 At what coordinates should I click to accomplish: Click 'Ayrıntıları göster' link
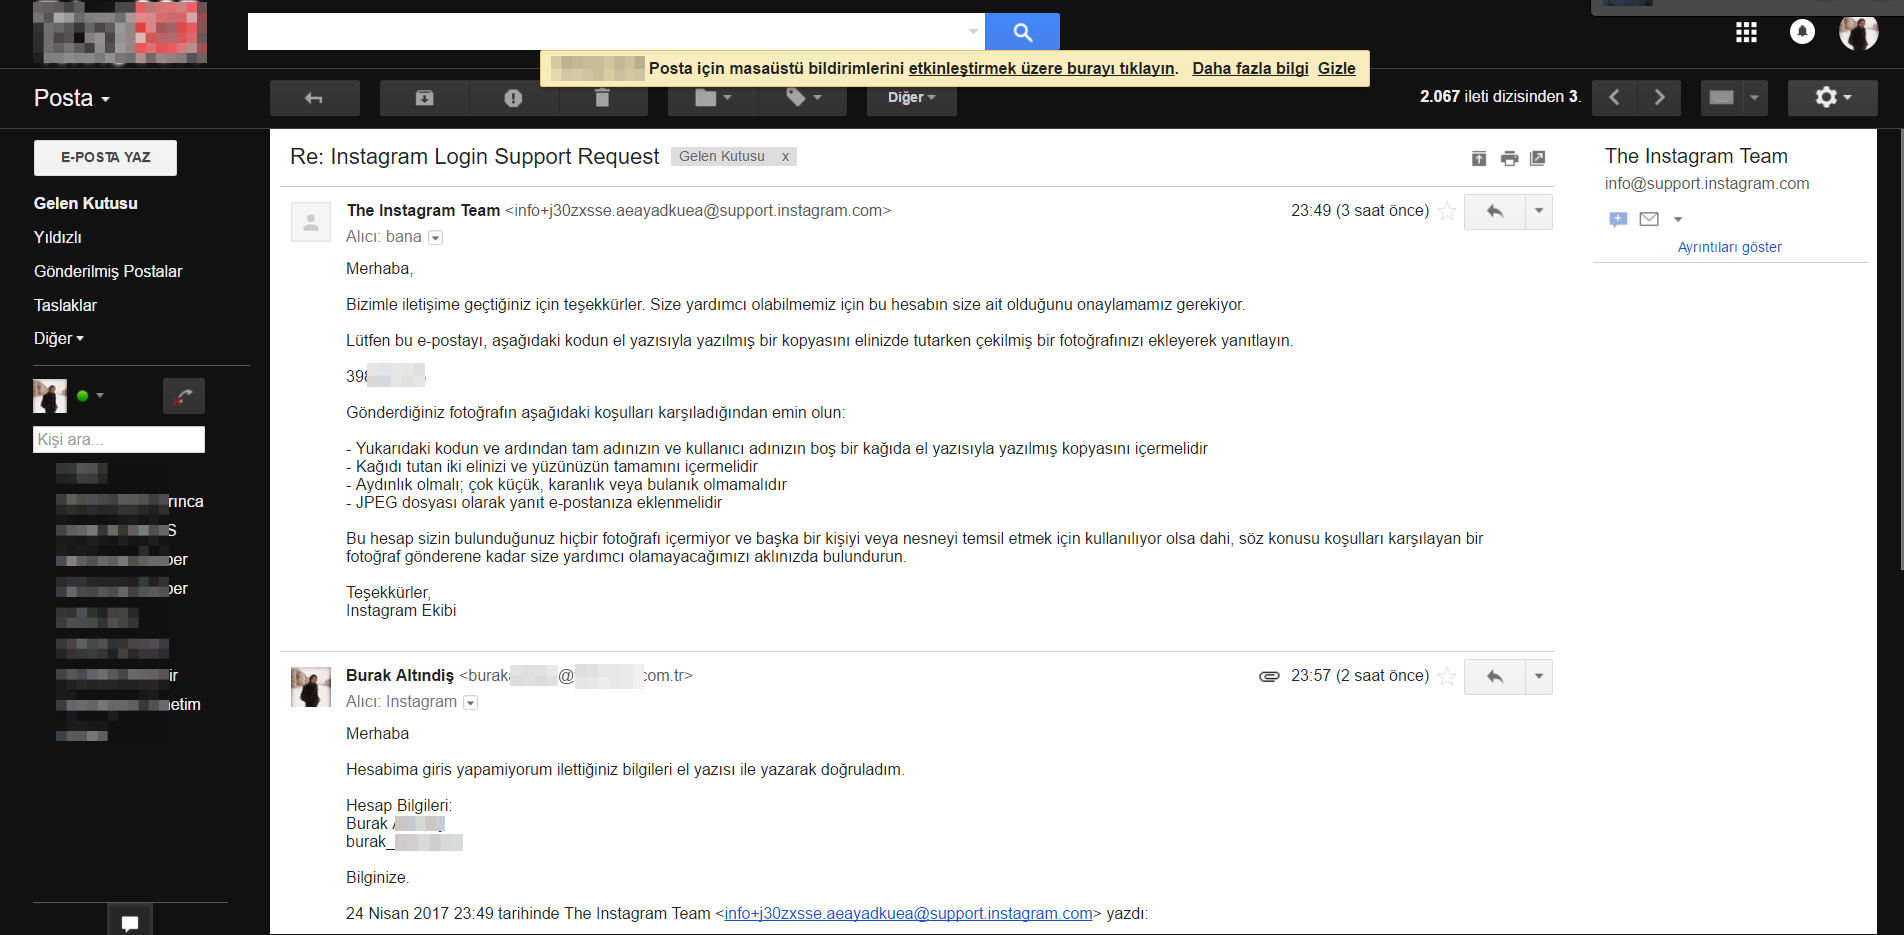1729,247
